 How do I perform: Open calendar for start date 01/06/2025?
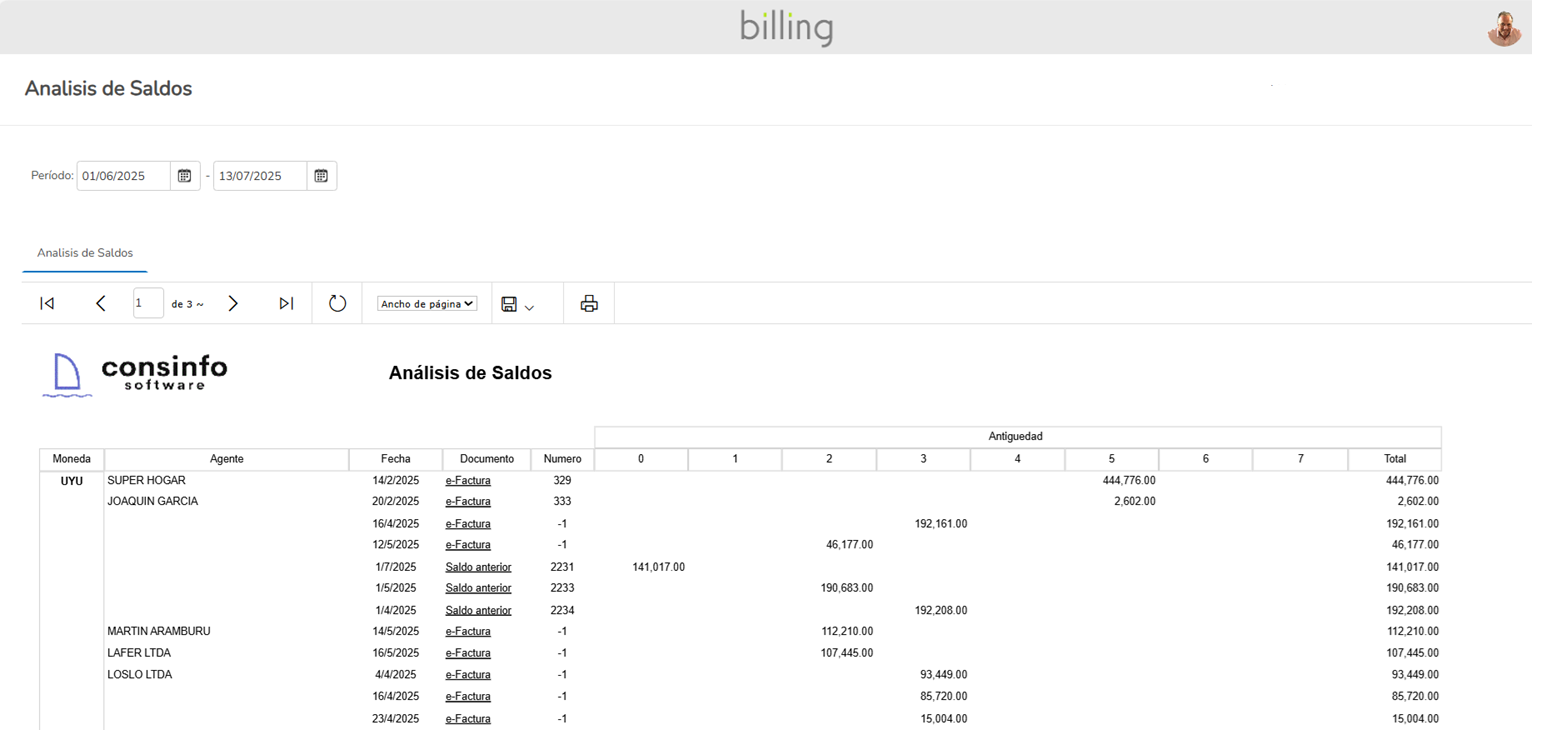pyautogui.click(x=184, y=176)
